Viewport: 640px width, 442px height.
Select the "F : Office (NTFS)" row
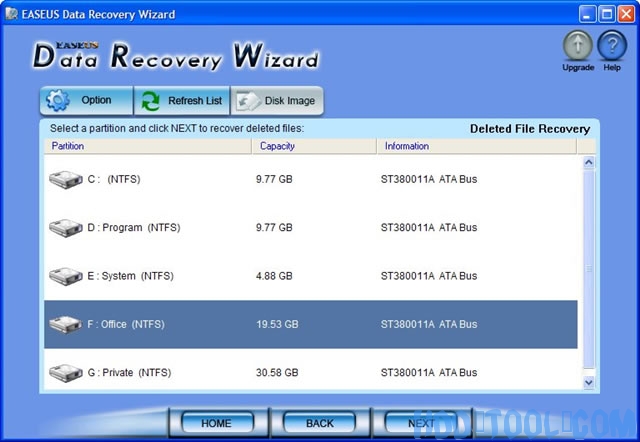[x=311, y=324]
